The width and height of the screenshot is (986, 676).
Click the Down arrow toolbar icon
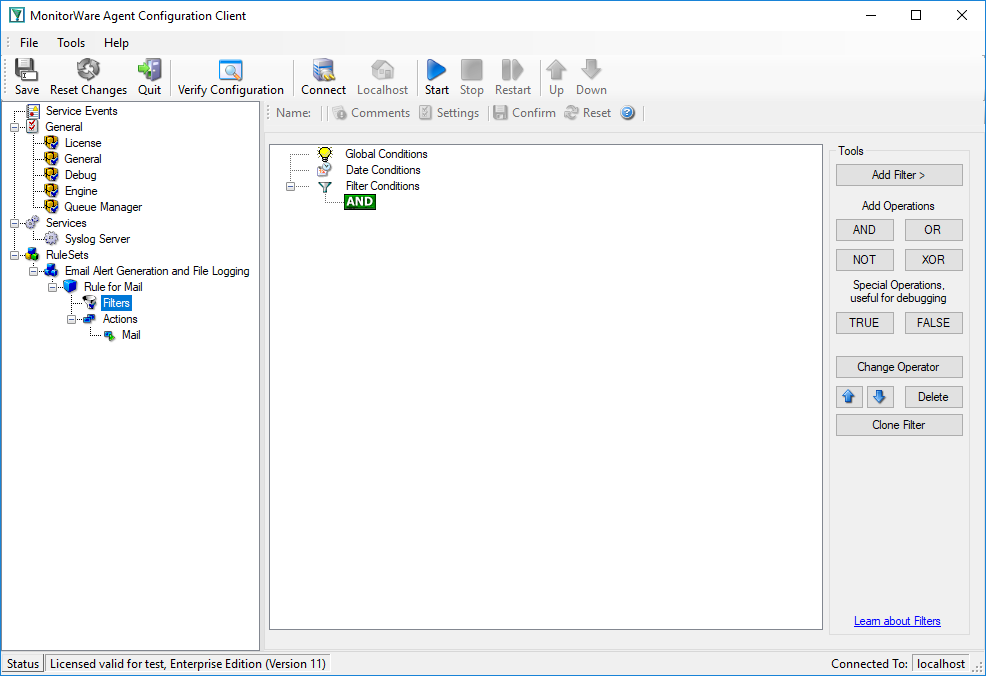591,70
